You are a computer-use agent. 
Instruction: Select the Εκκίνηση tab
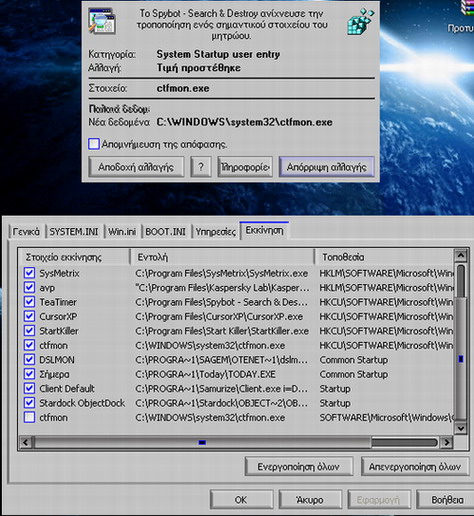point(264,230)
